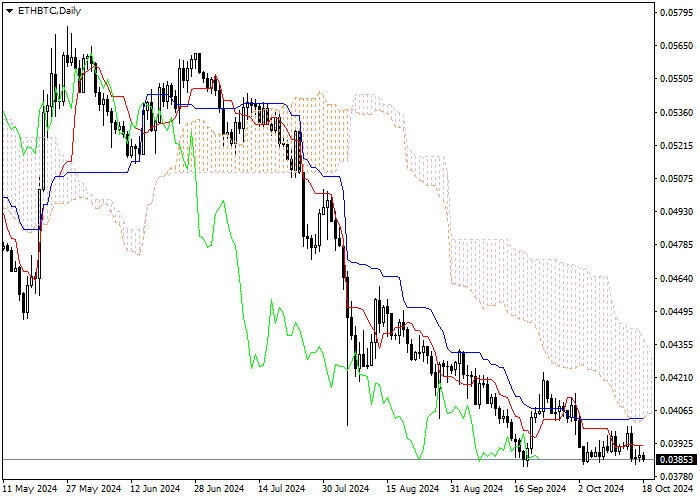
Task: Click the 0.05075 price axis label
Action: click(x=676, y=179)
